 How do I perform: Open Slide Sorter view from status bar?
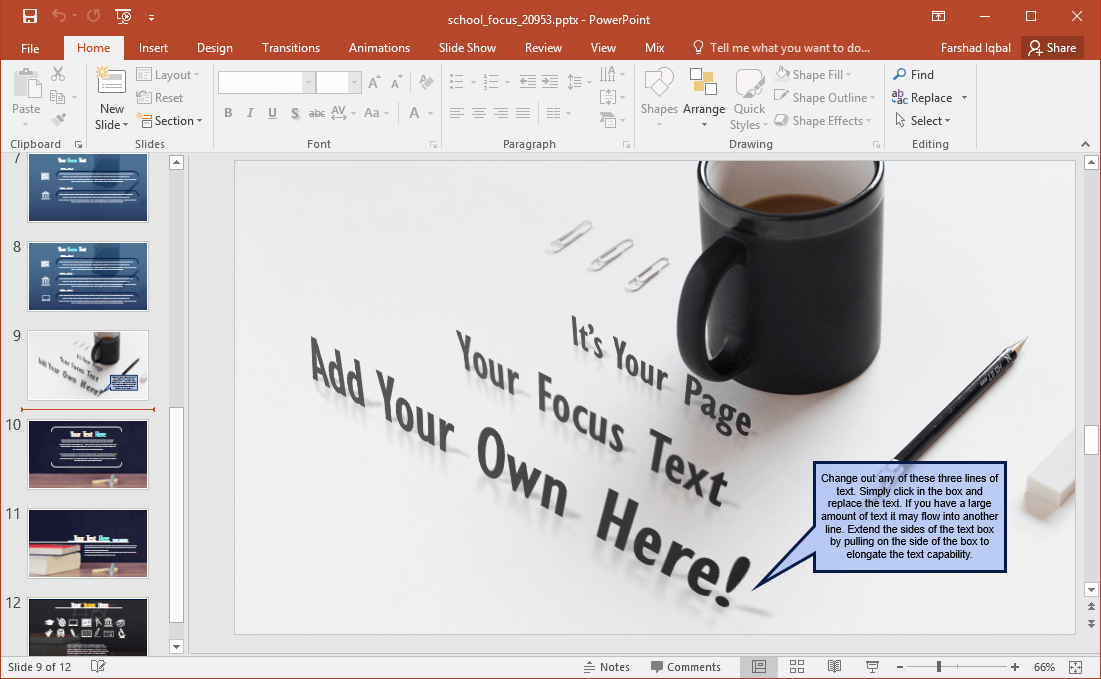pos(797,667)
